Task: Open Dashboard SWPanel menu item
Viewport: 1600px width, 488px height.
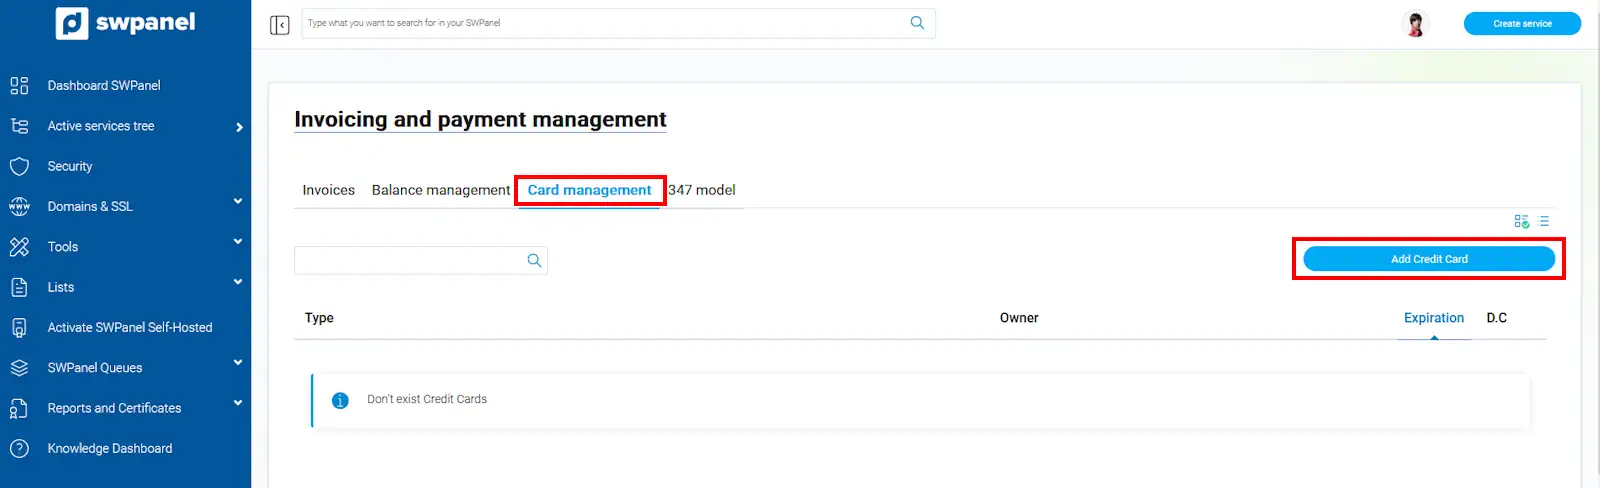Action: tap(104, 85)
